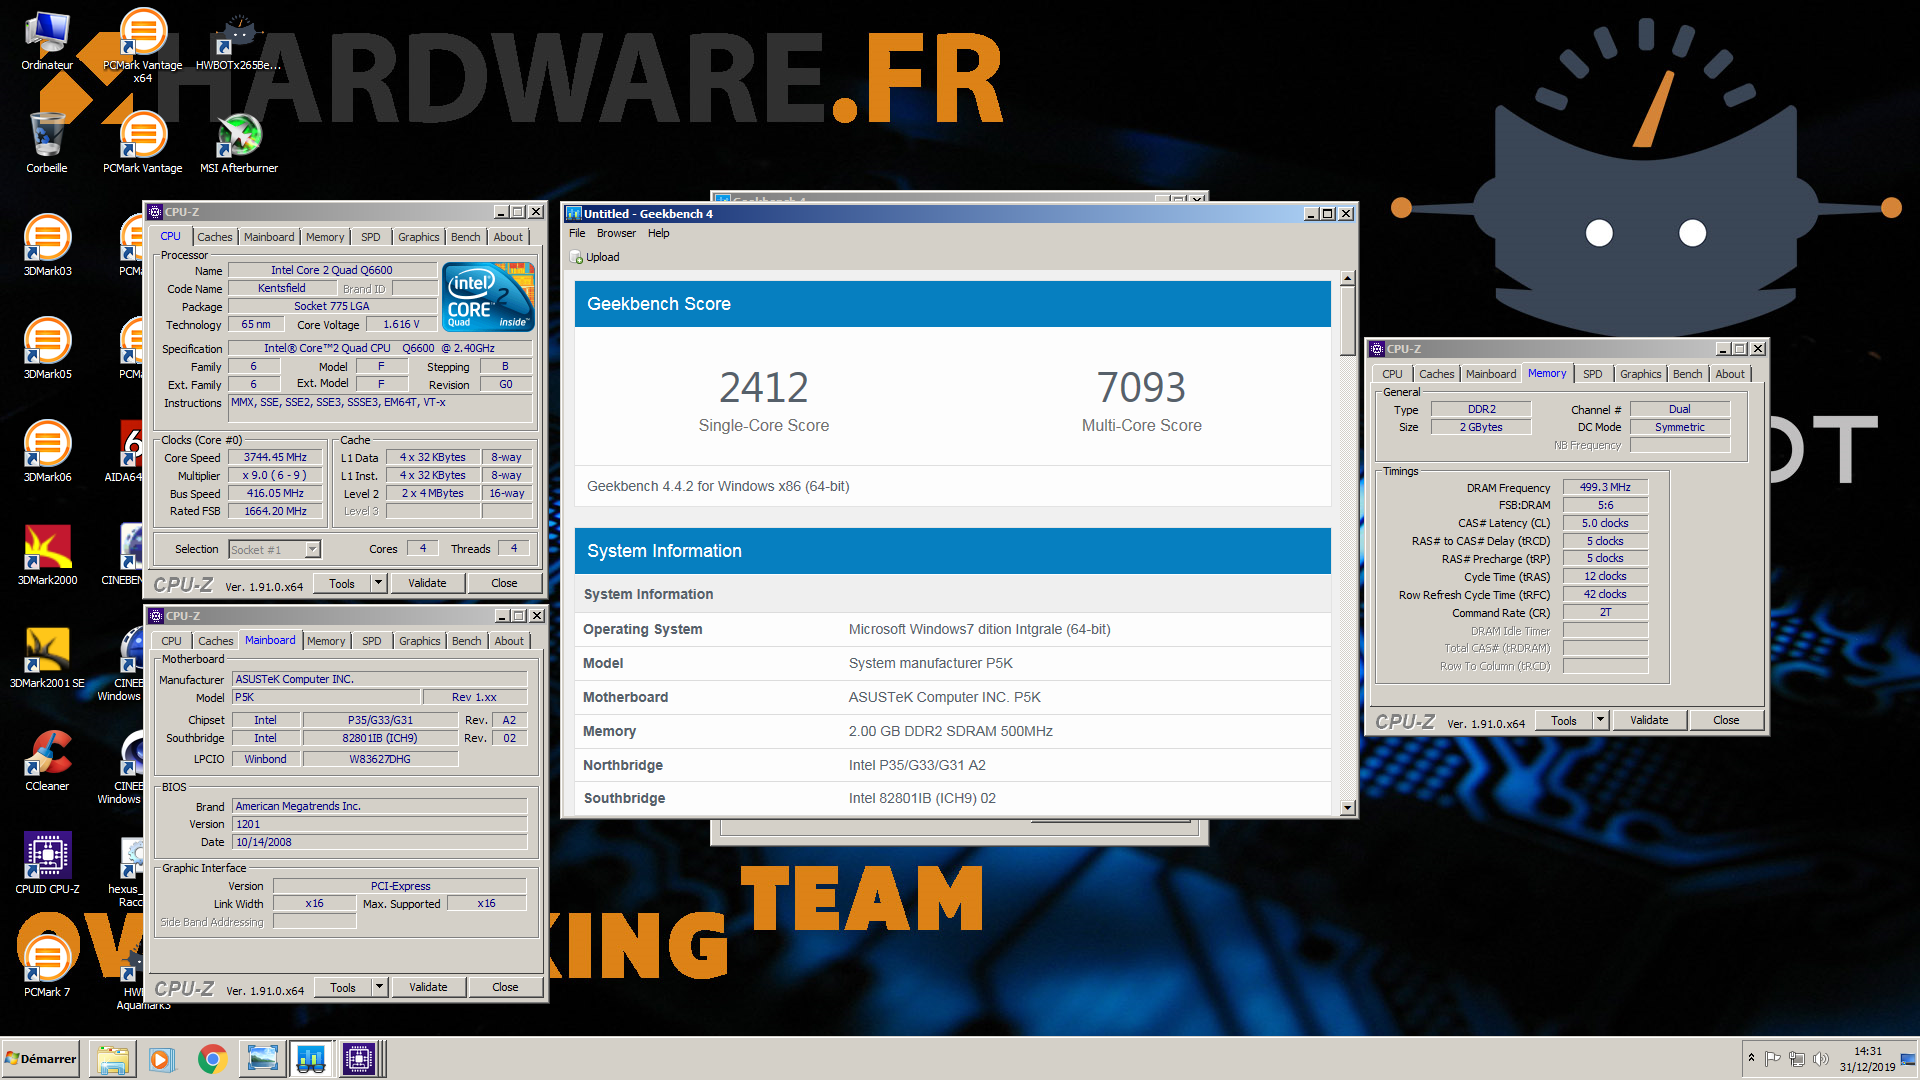Open the Memory tab in the Mainboard CPU-Z window
Viewport: 1920px width, 1080px height.
[x=326, y=641]
